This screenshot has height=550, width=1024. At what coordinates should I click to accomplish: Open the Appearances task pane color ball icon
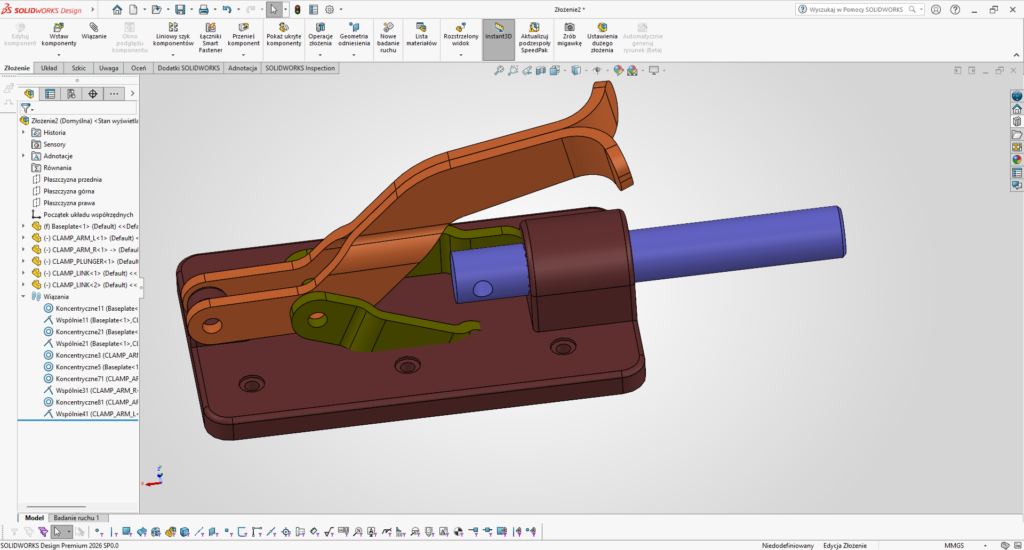1017,160
